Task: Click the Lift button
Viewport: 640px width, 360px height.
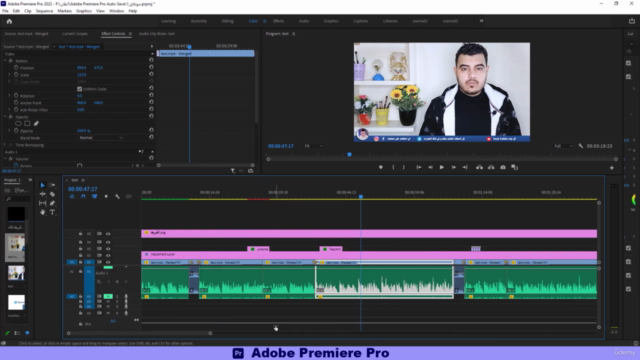Action: point(479,167)
